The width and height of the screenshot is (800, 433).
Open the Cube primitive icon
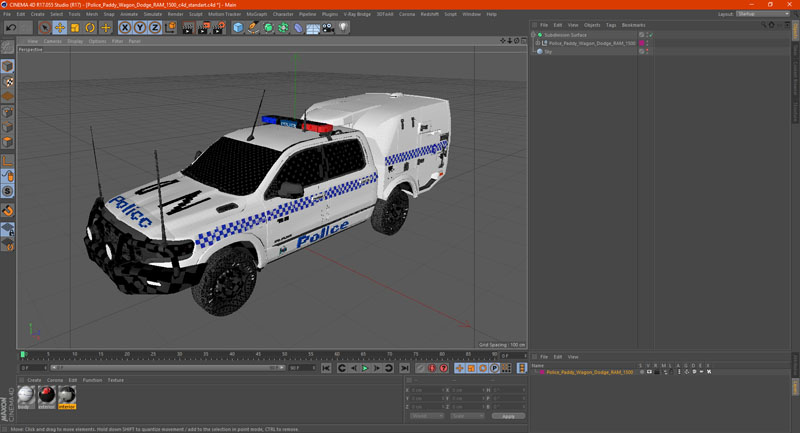click(x=238, y=28)
